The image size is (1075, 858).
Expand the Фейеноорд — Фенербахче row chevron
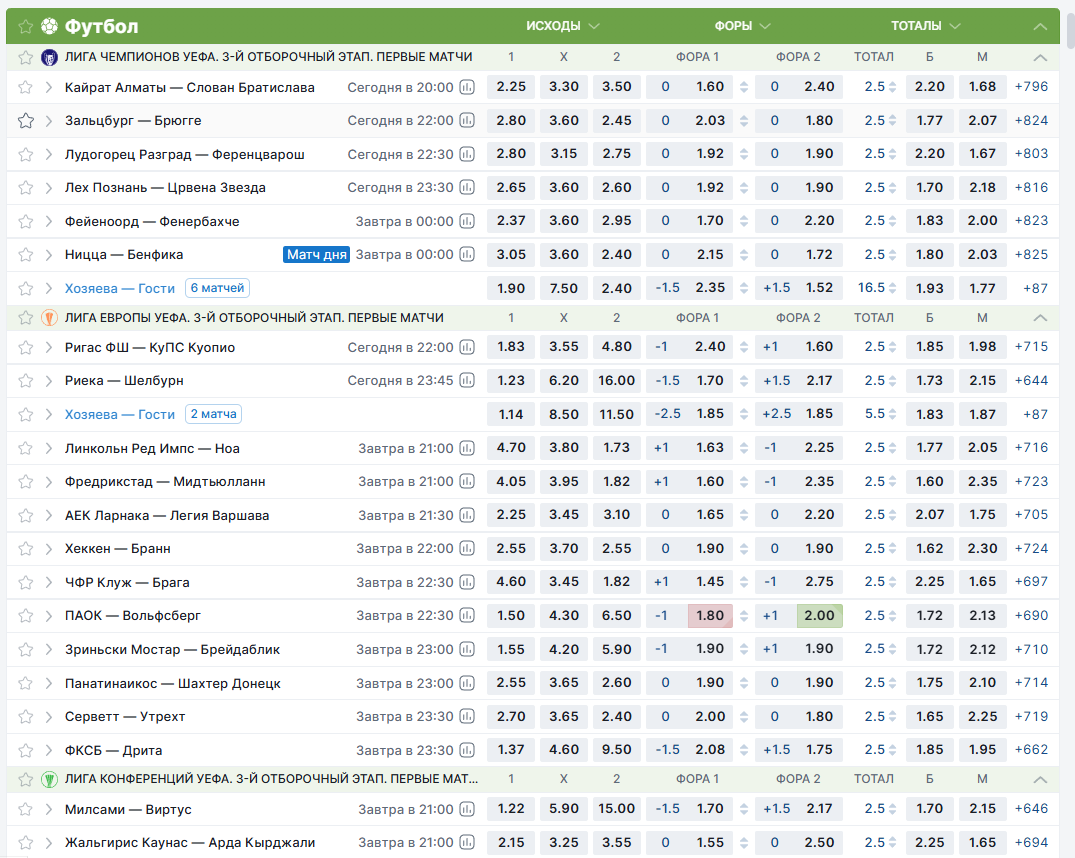pyautogui.click(x=49, y=221)
